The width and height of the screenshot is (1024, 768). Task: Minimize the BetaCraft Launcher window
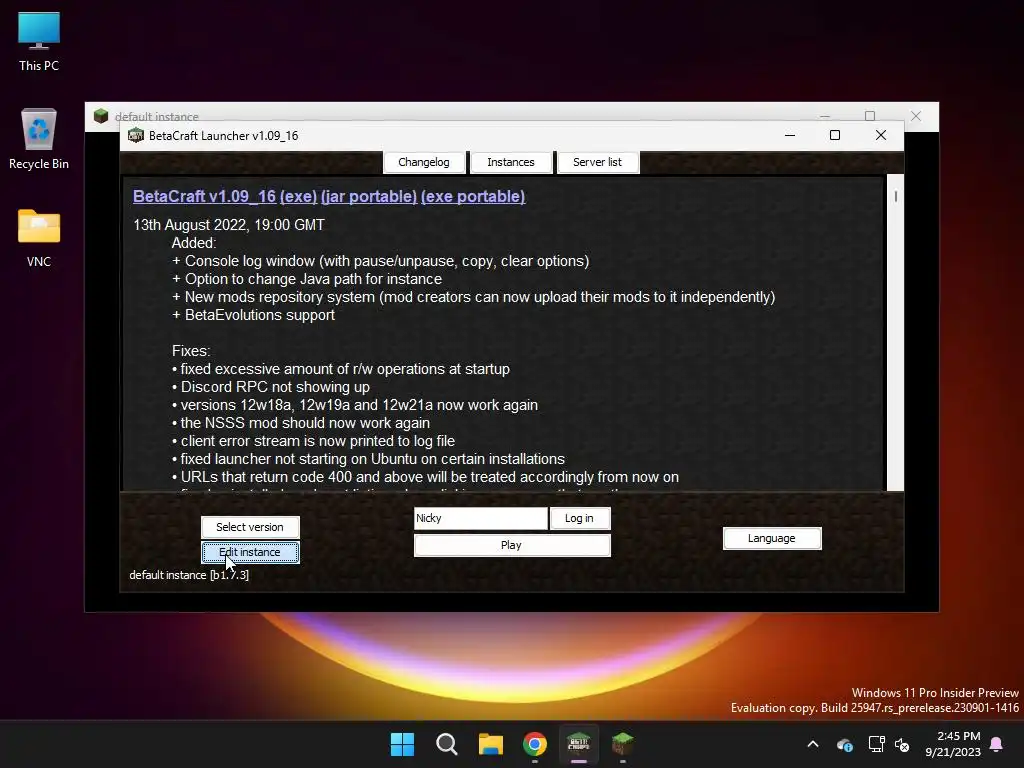[x=790, y=135]
